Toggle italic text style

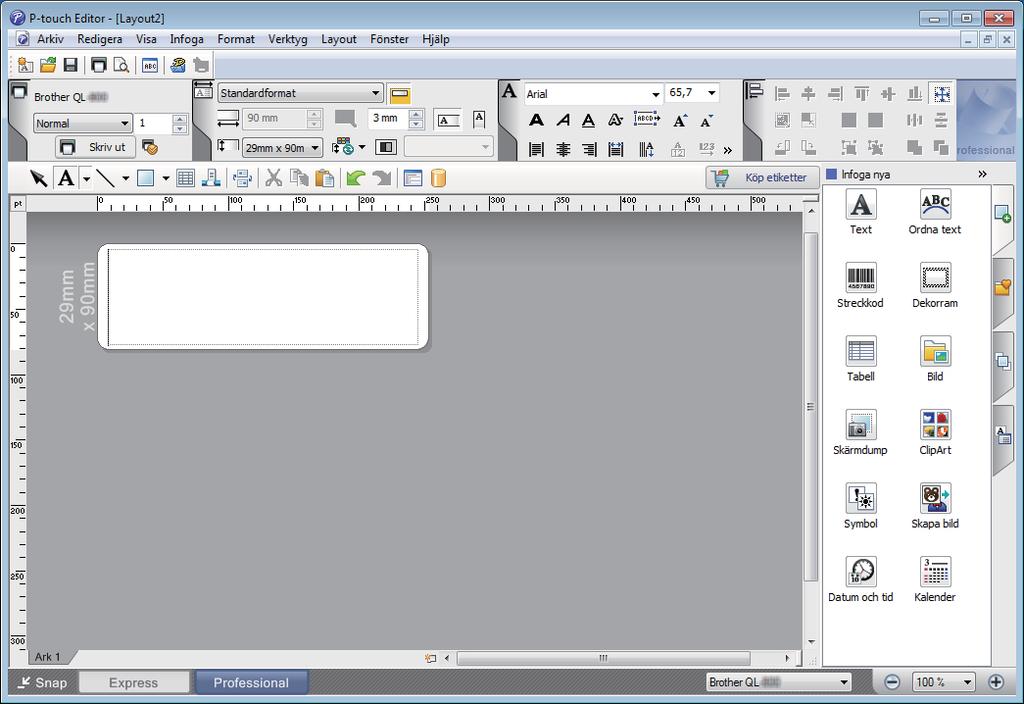563,120
